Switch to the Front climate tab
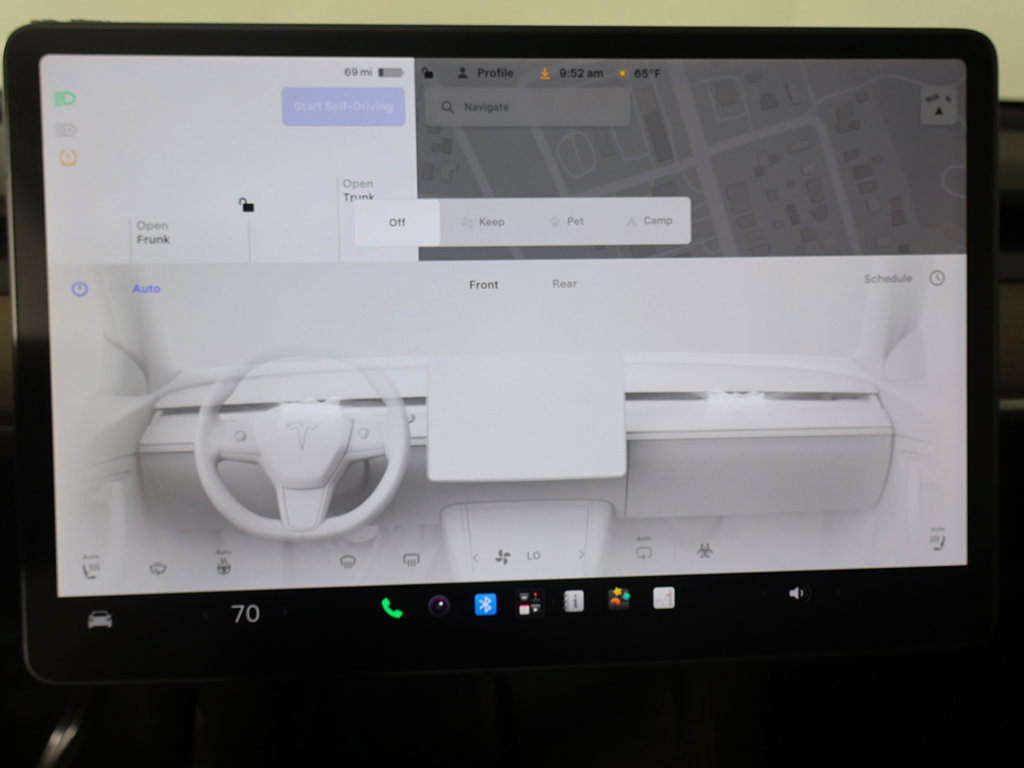Viewport: 1024px width, 768px height. click(483, 285)
